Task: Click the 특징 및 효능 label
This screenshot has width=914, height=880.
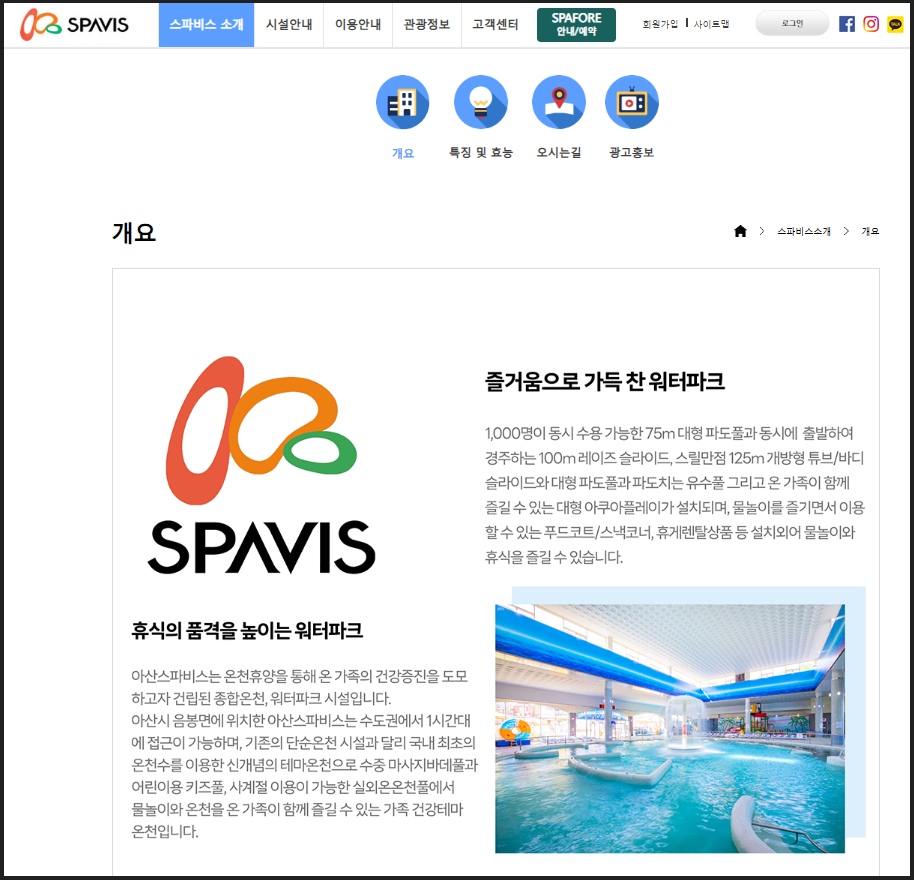Action: 480,152
